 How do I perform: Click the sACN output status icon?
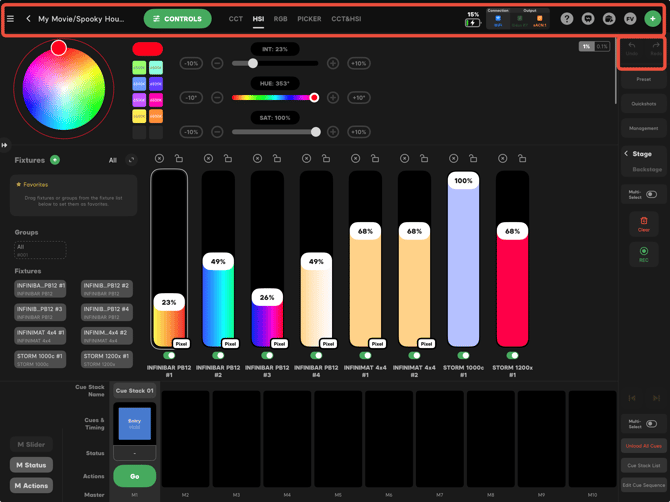coord(540,20)
